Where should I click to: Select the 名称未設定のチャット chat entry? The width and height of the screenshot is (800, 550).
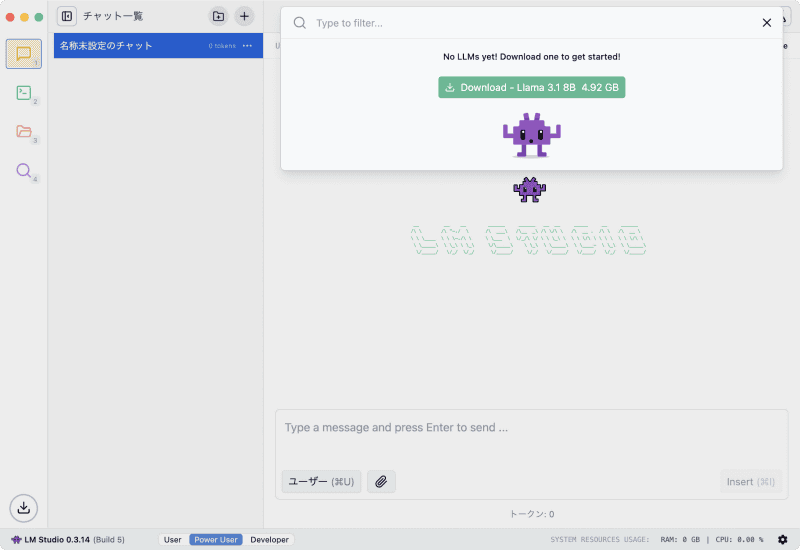(158, 46)
